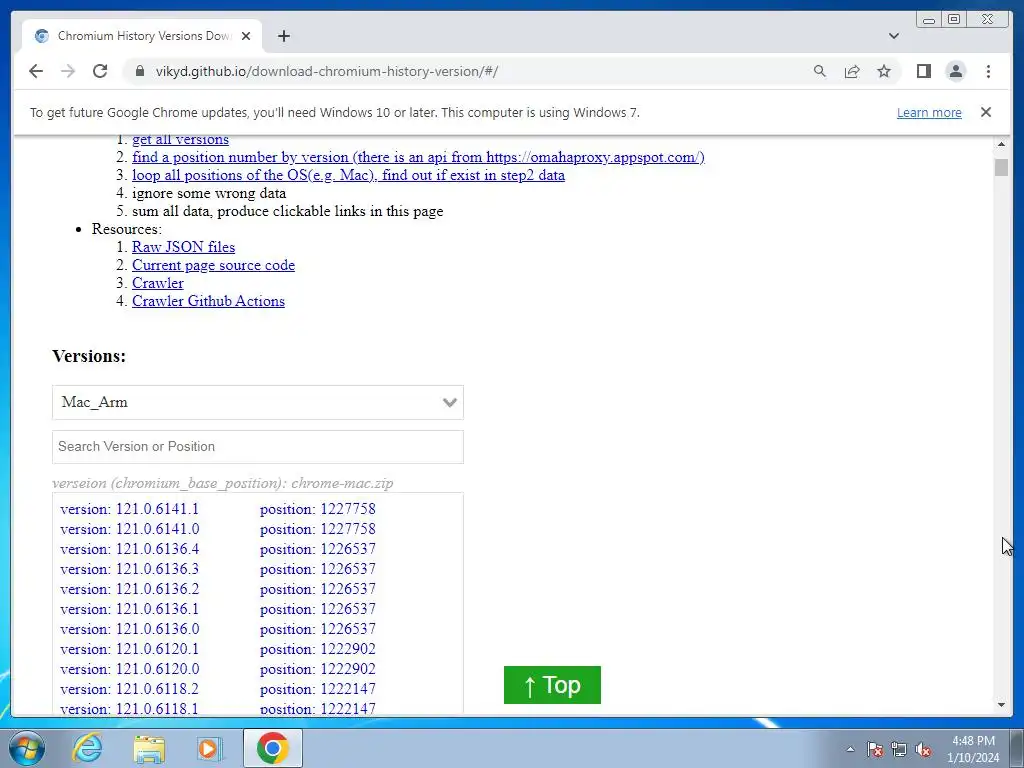Click the address bar URL
The width and height of the screenshot is (1024, 768).
pyautogui.click(x=327, y=71)
